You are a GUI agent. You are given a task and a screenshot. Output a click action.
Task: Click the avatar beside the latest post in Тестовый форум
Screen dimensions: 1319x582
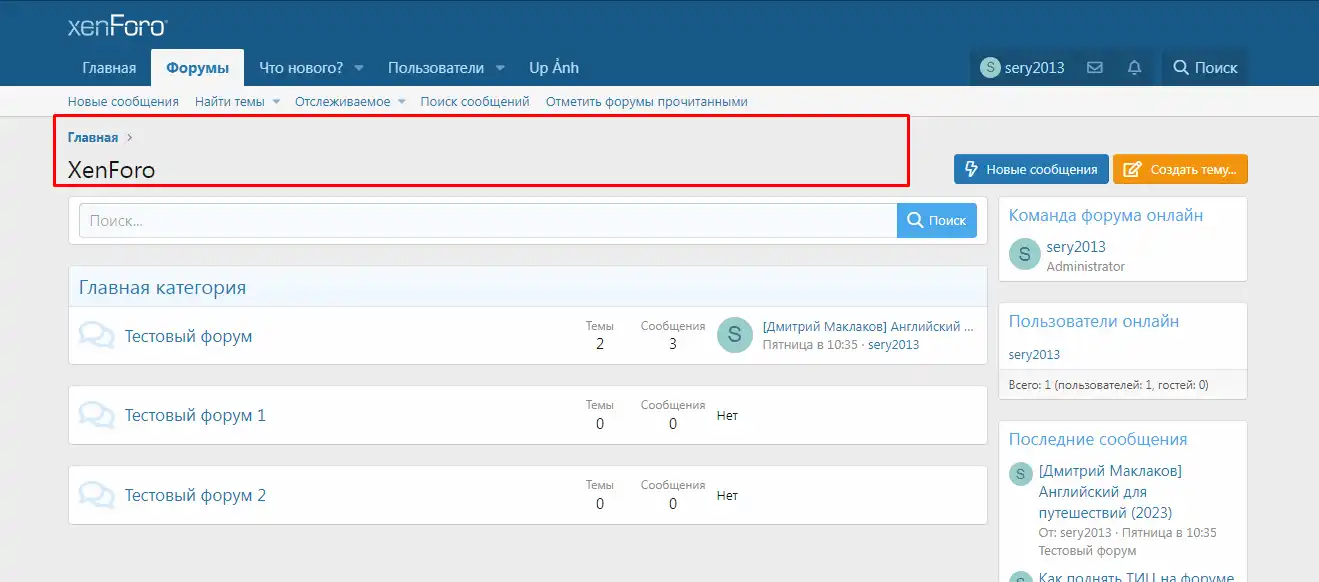click(x=734, y=336)
